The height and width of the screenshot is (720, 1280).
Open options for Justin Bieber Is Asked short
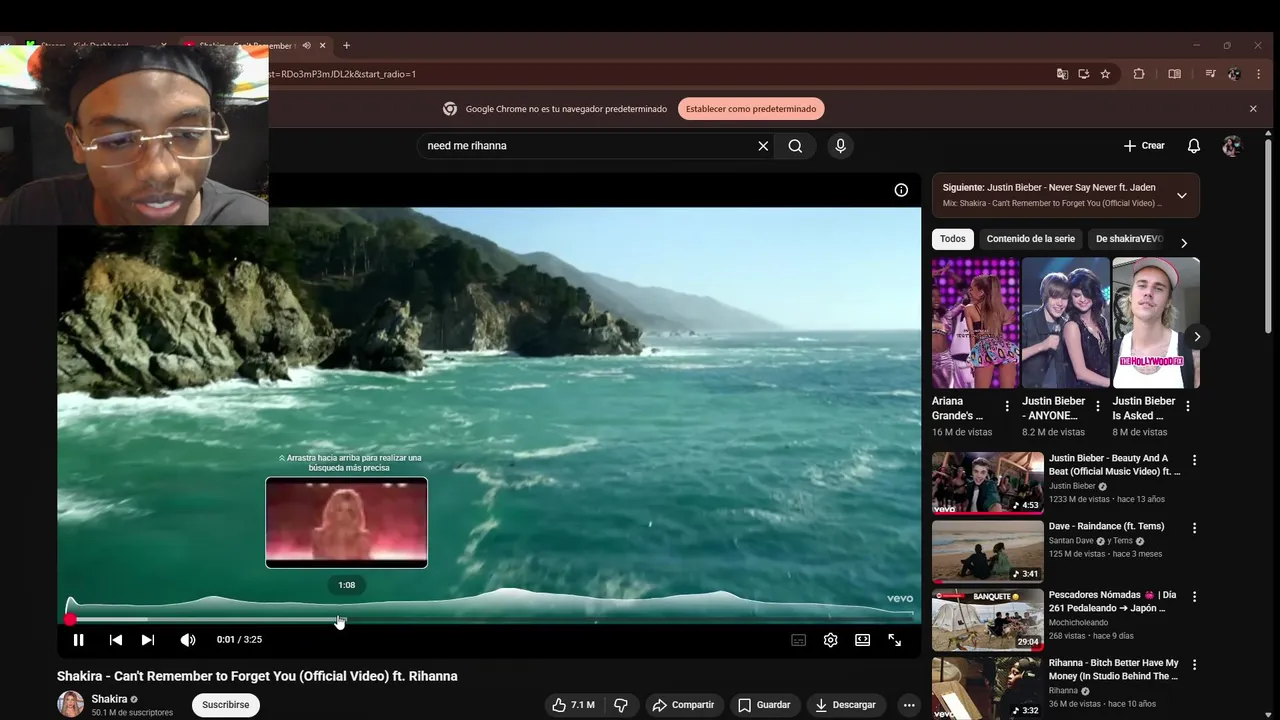pos(1188,407)
